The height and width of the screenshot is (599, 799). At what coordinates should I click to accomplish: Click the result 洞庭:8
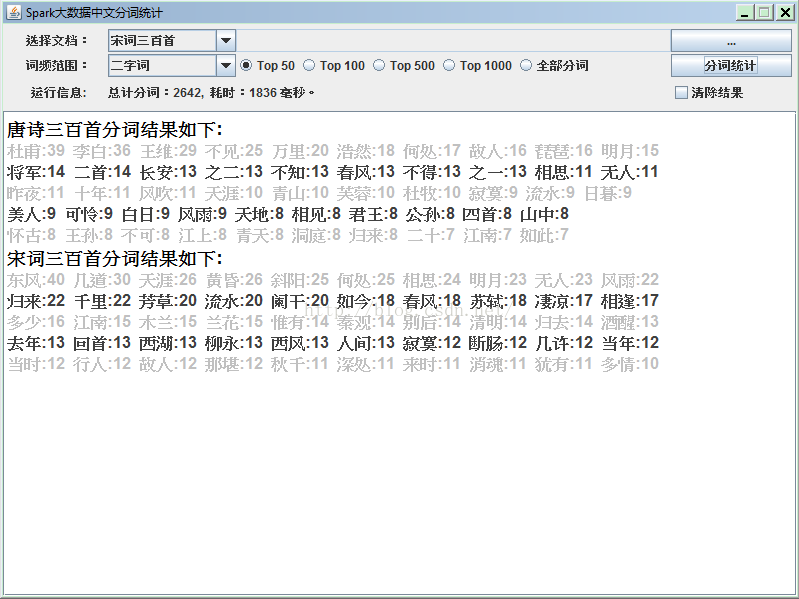[x=316, y=235]
